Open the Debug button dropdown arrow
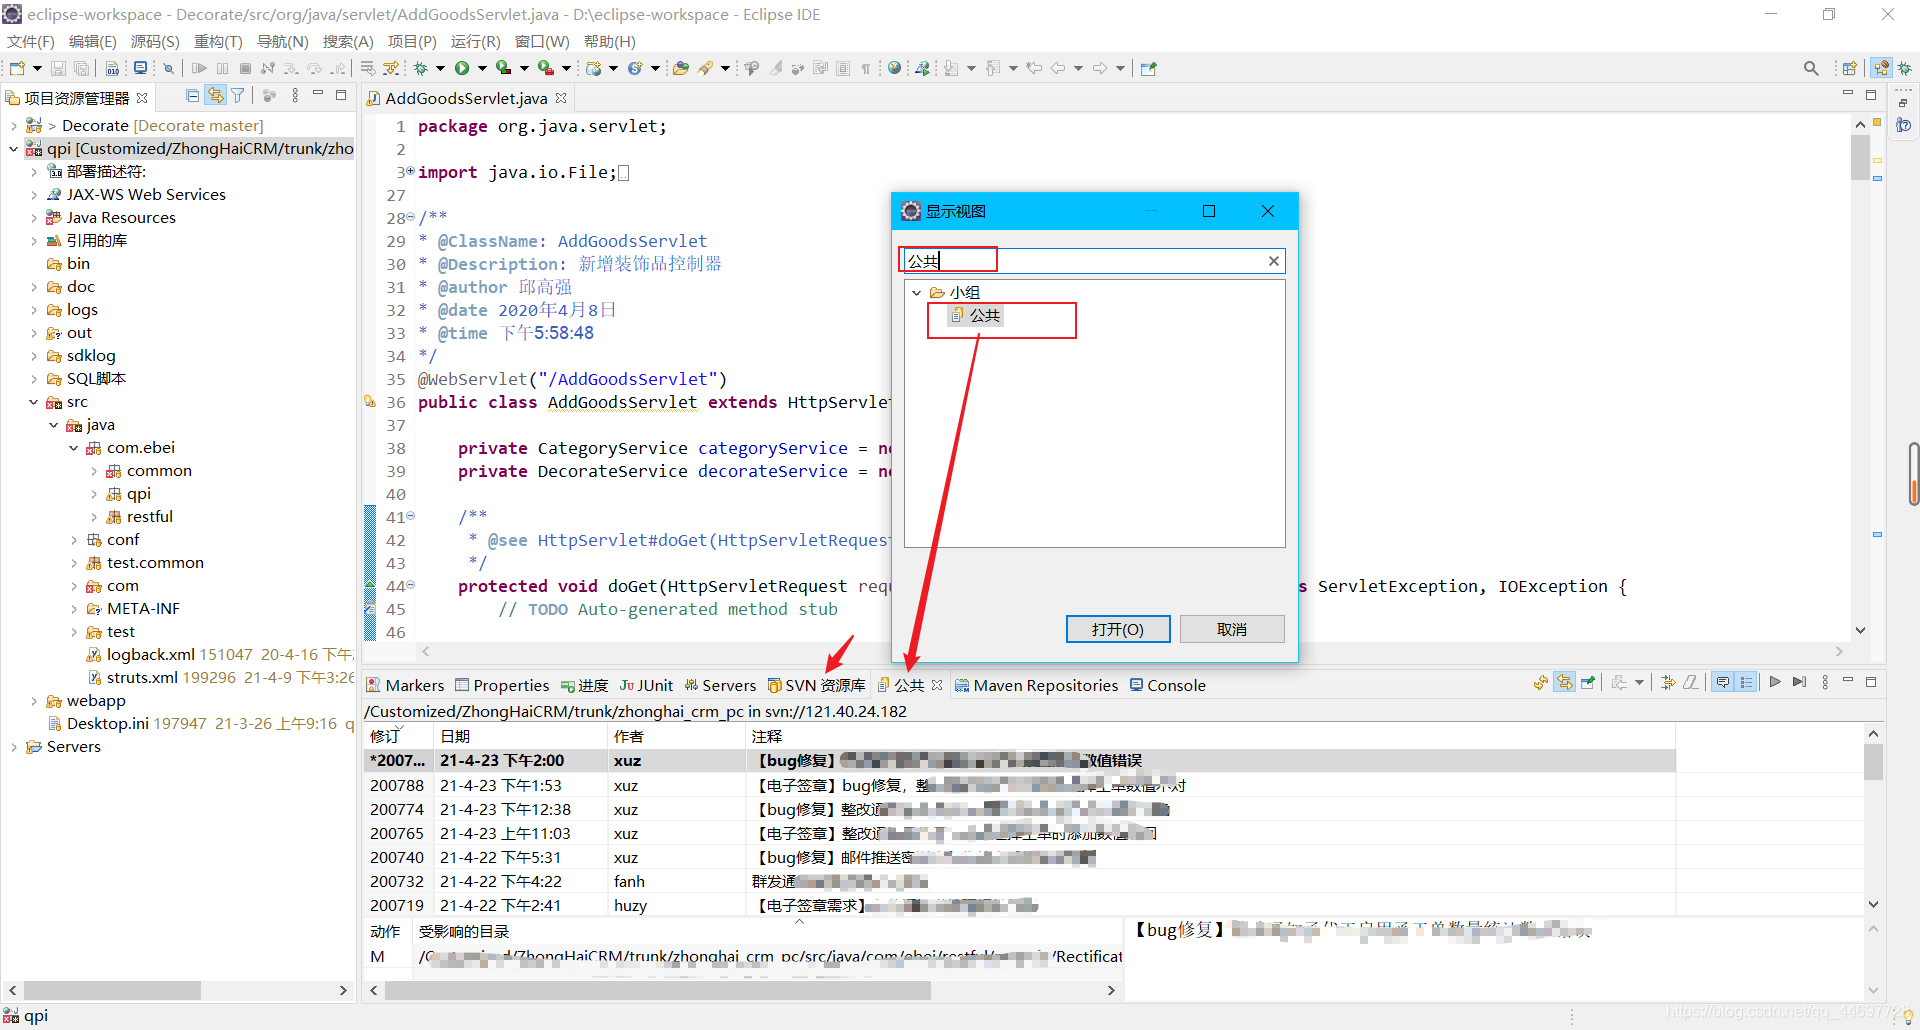The image size is (1920, 1030). pyautogui.click(x=440, y=68)
